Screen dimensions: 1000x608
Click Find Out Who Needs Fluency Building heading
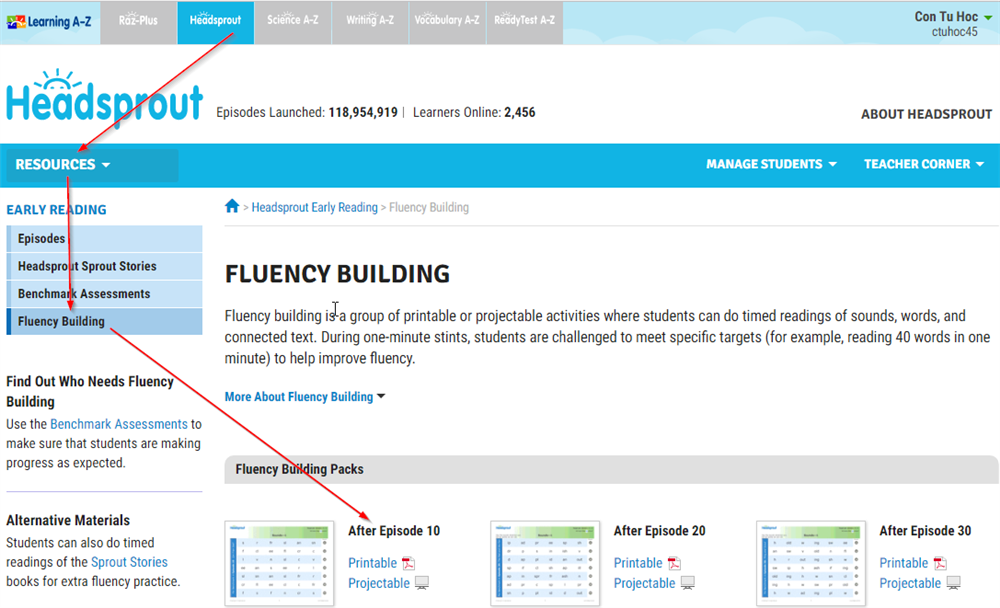(x=90, y=392)
